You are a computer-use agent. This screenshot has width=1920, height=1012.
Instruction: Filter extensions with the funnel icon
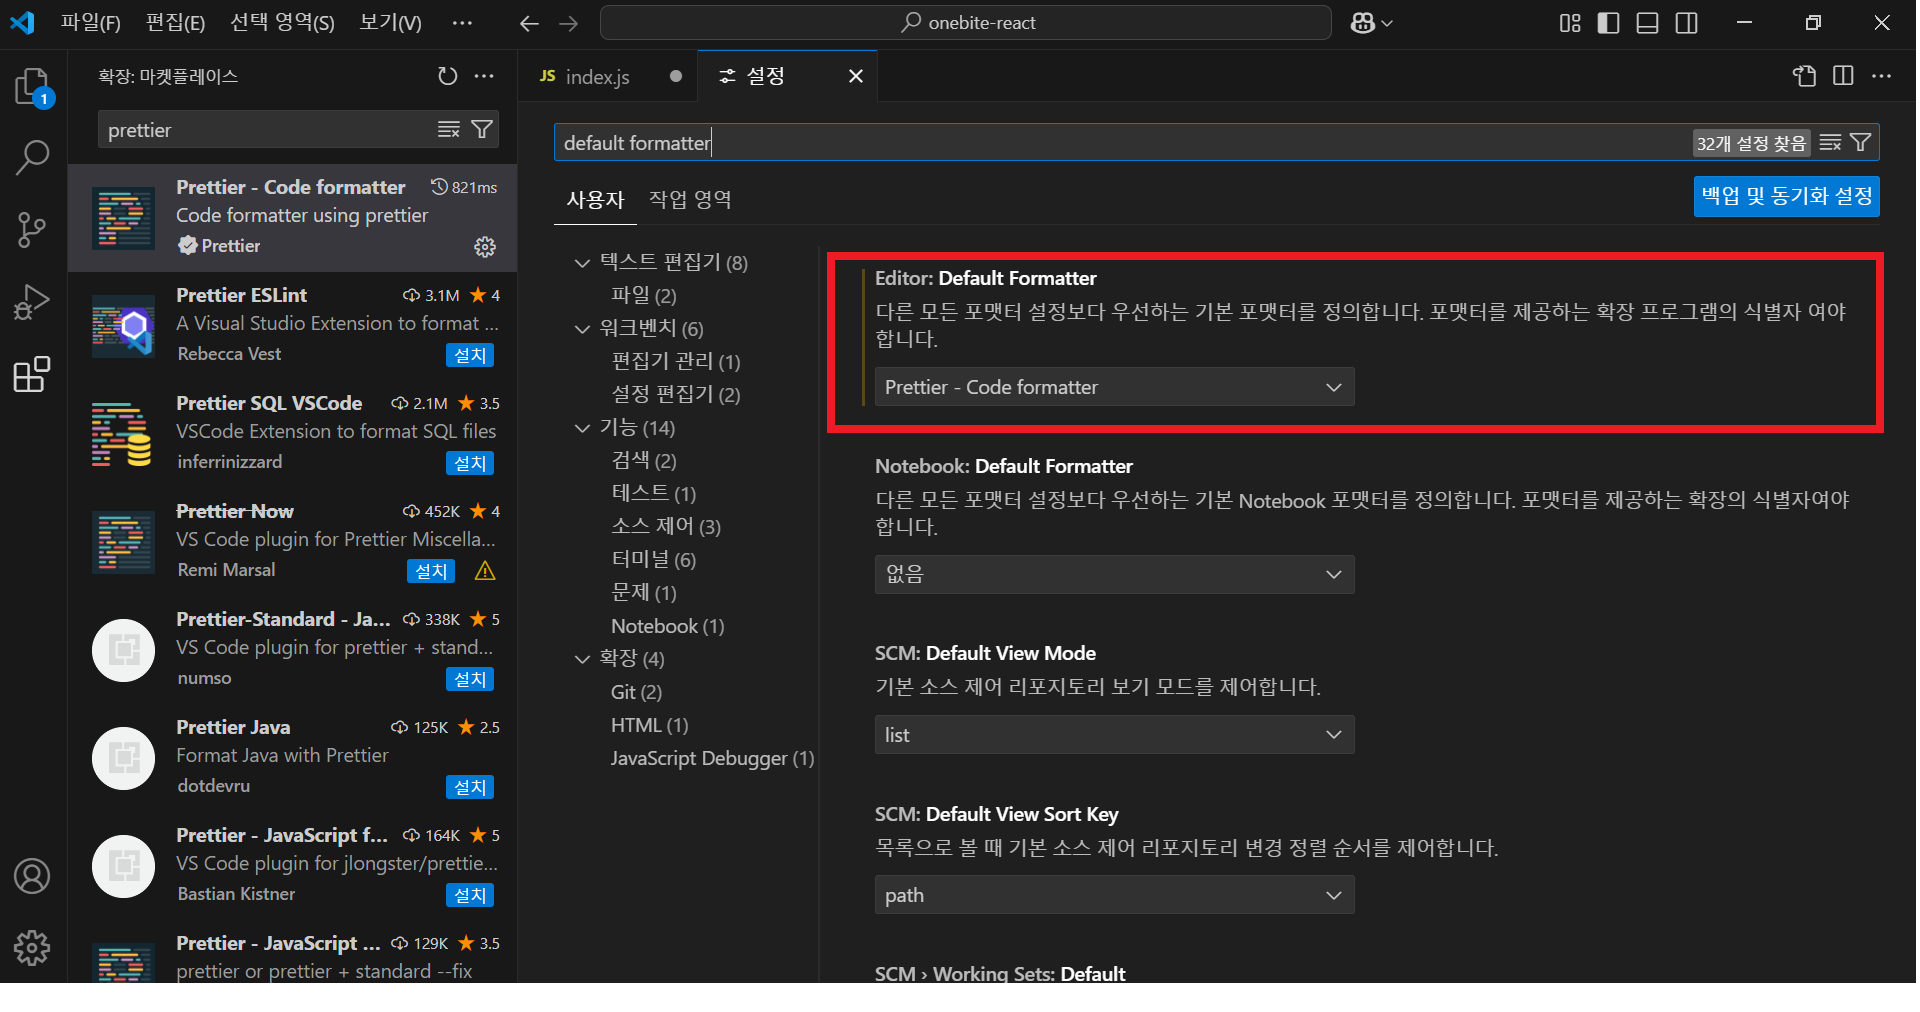pos(482,130)
